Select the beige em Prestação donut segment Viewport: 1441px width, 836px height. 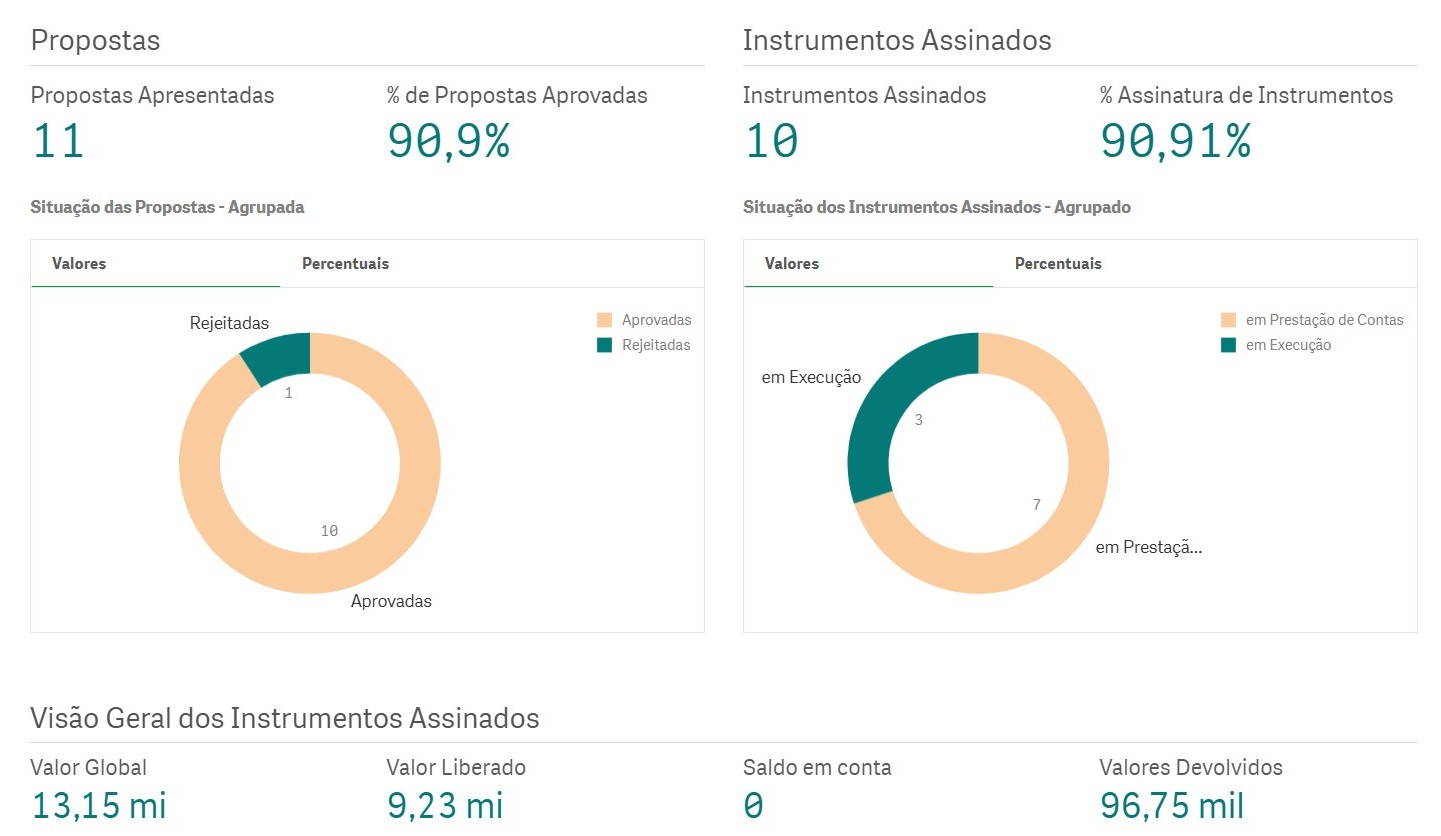[x=1070, y=520]
